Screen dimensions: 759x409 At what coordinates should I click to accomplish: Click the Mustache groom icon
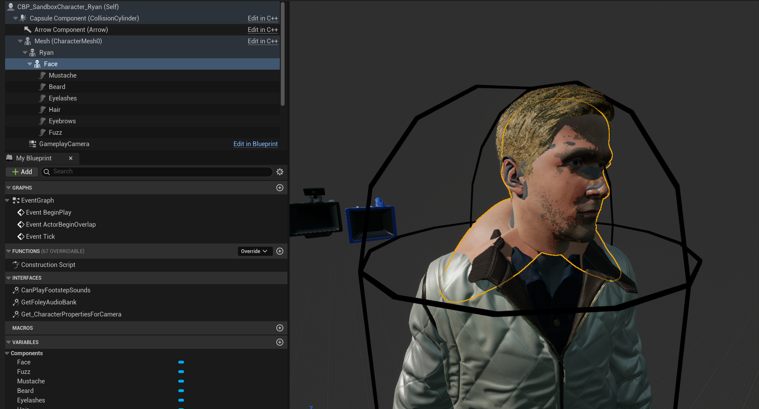pos(43,76)
